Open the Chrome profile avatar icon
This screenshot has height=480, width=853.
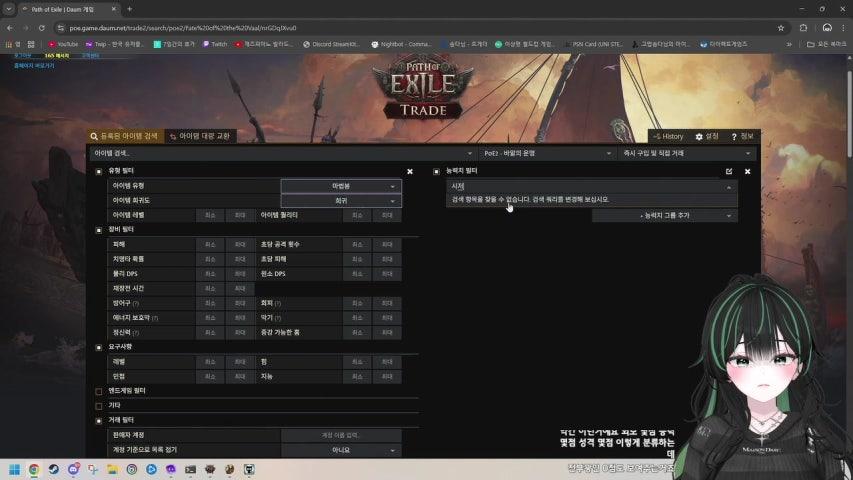coord(827,28)
